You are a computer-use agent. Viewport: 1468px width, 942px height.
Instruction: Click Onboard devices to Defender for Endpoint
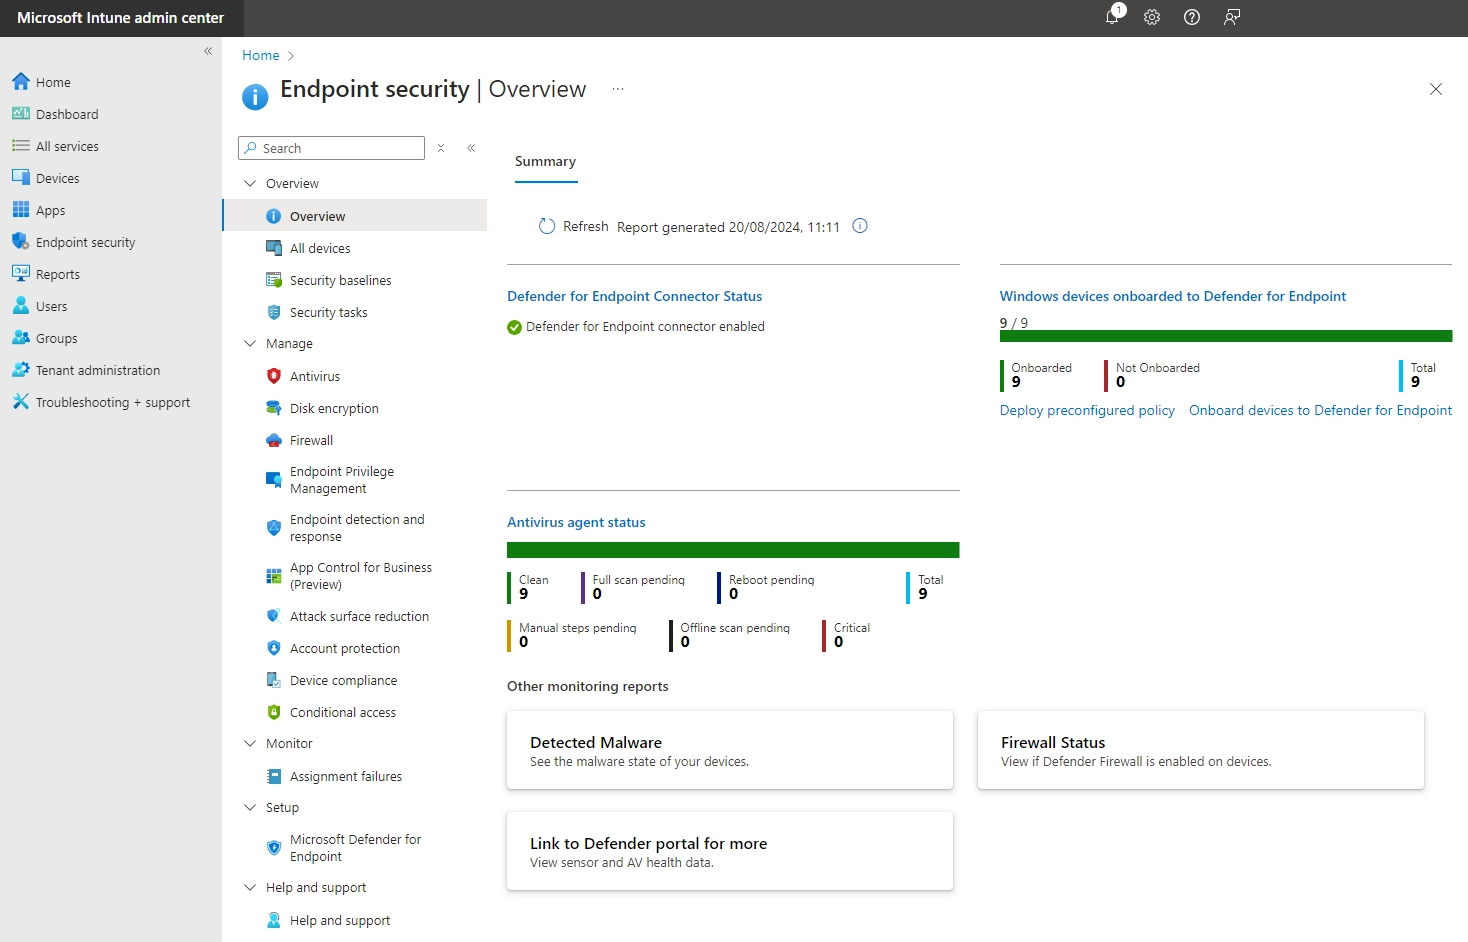[1320, 410]
